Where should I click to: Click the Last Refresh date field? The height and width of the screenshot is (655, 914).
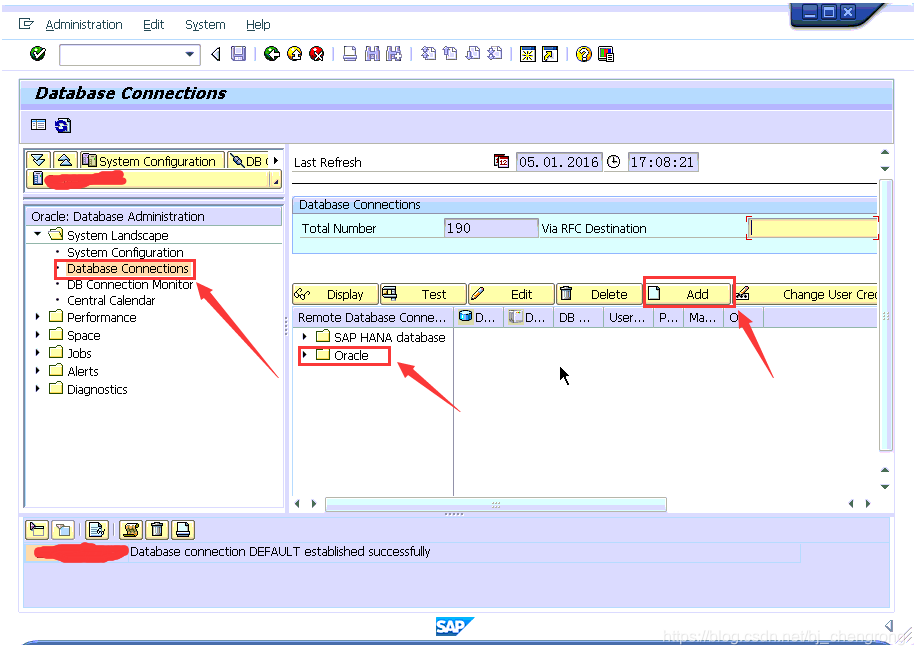(x=558, y=162)
